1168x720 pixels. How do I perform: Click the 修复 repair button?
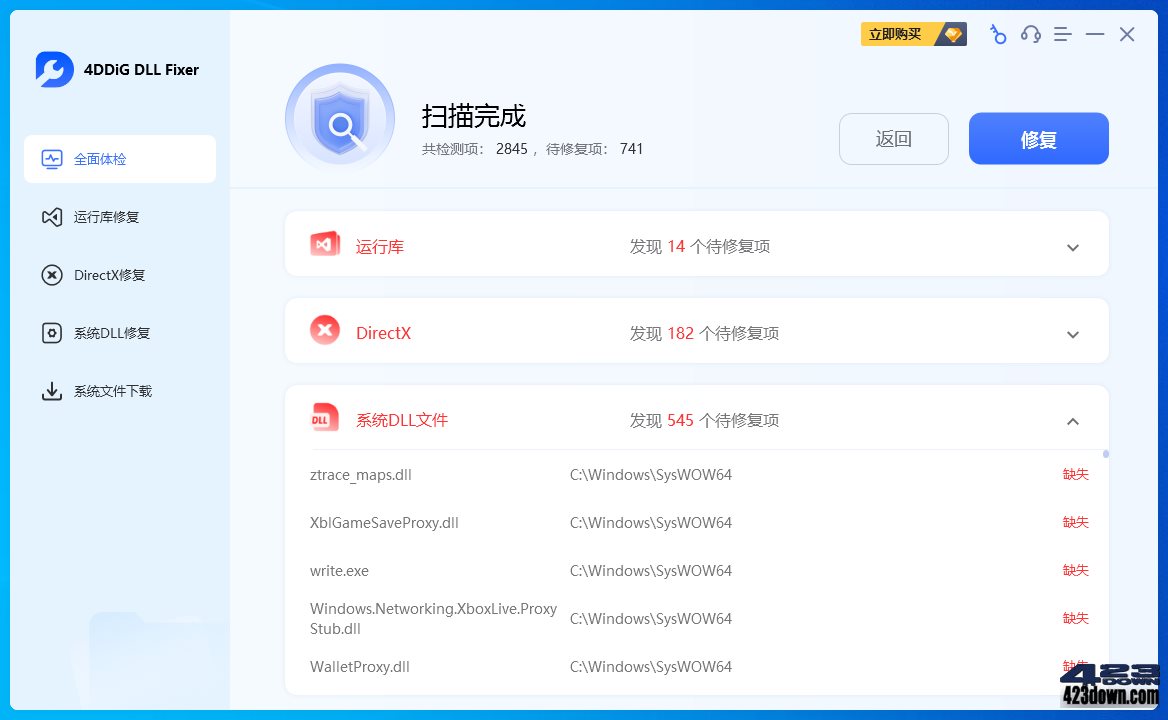click(x=1038, y=138)
